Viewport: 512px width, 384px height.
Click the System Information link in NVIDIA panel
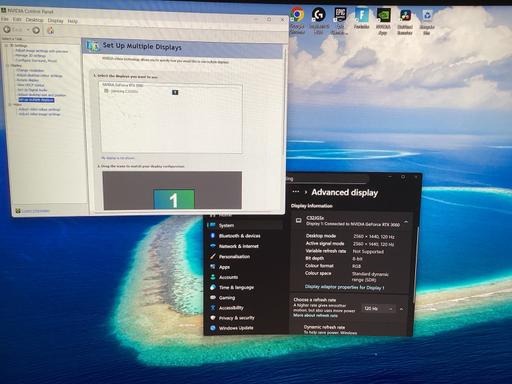tap(36, 211)
